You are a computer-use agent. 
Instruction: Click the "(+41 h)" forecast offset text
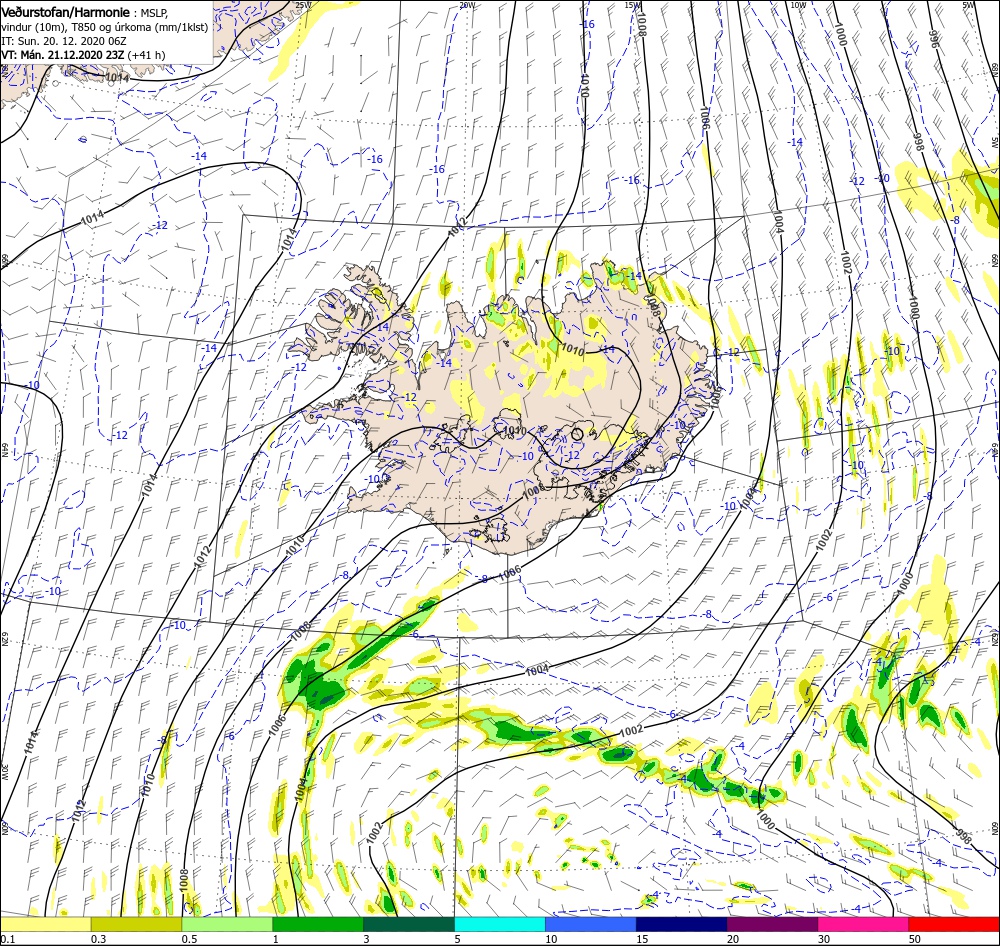coord(146,55)
